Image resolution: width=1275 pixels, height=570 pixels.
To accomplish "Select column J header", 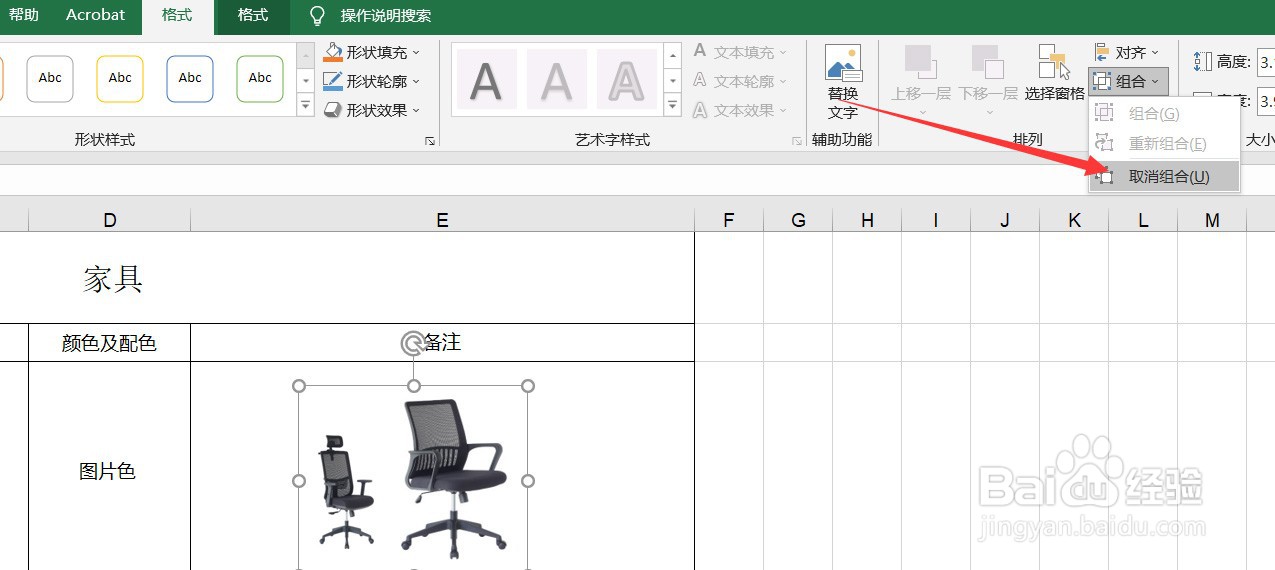I will pos(1005,220).
